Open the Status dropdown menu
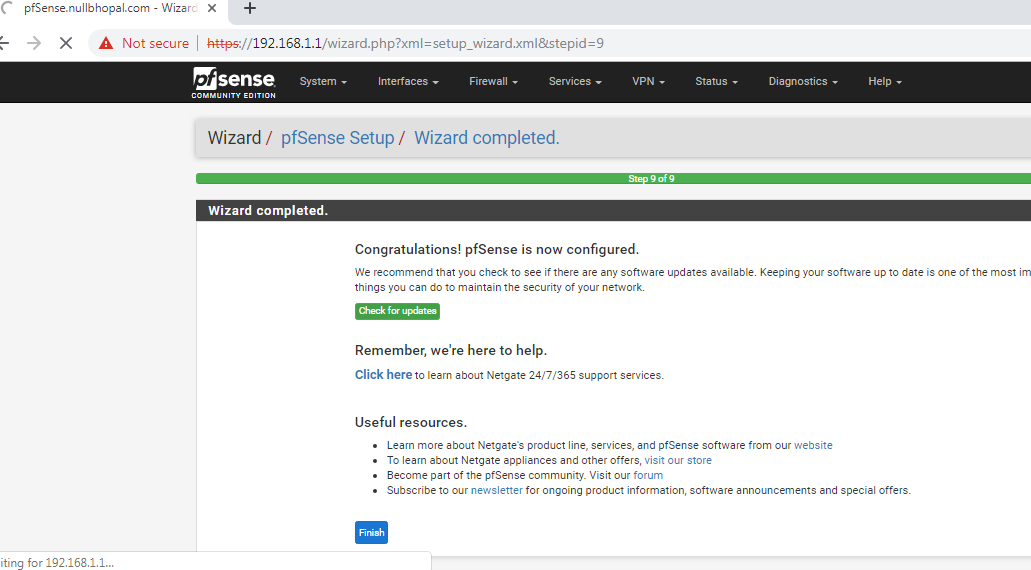Viewport: 1031px width, 570px height. click(x=716, y=82)
